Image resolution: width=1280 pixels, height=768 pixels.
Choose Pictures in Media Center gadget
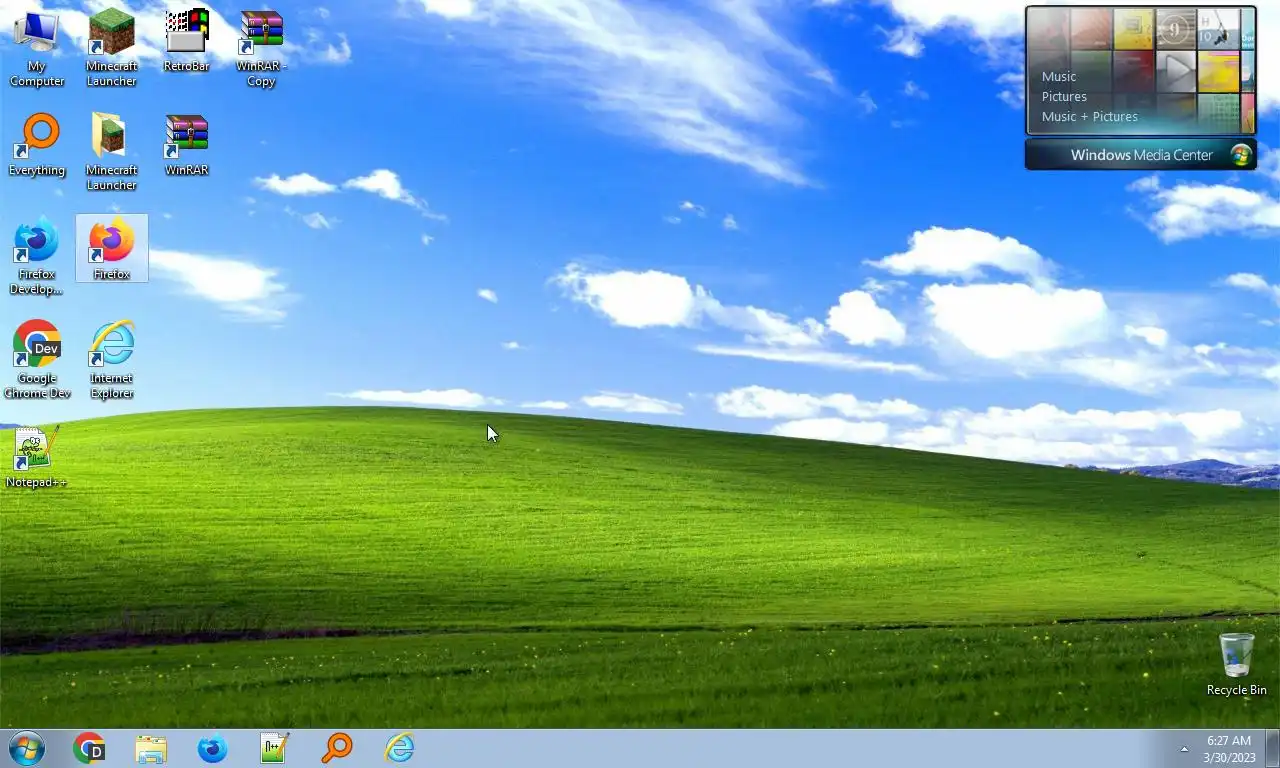(1064, 96)
